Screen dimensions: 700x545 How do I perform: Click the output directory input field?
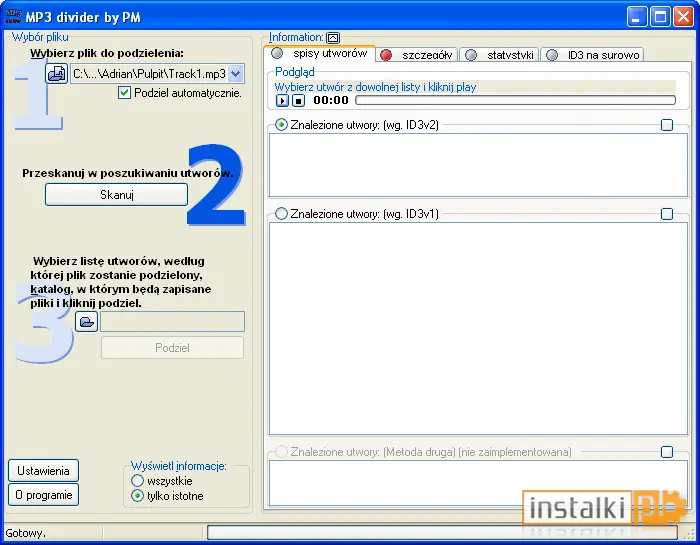[x=172, y=321]
